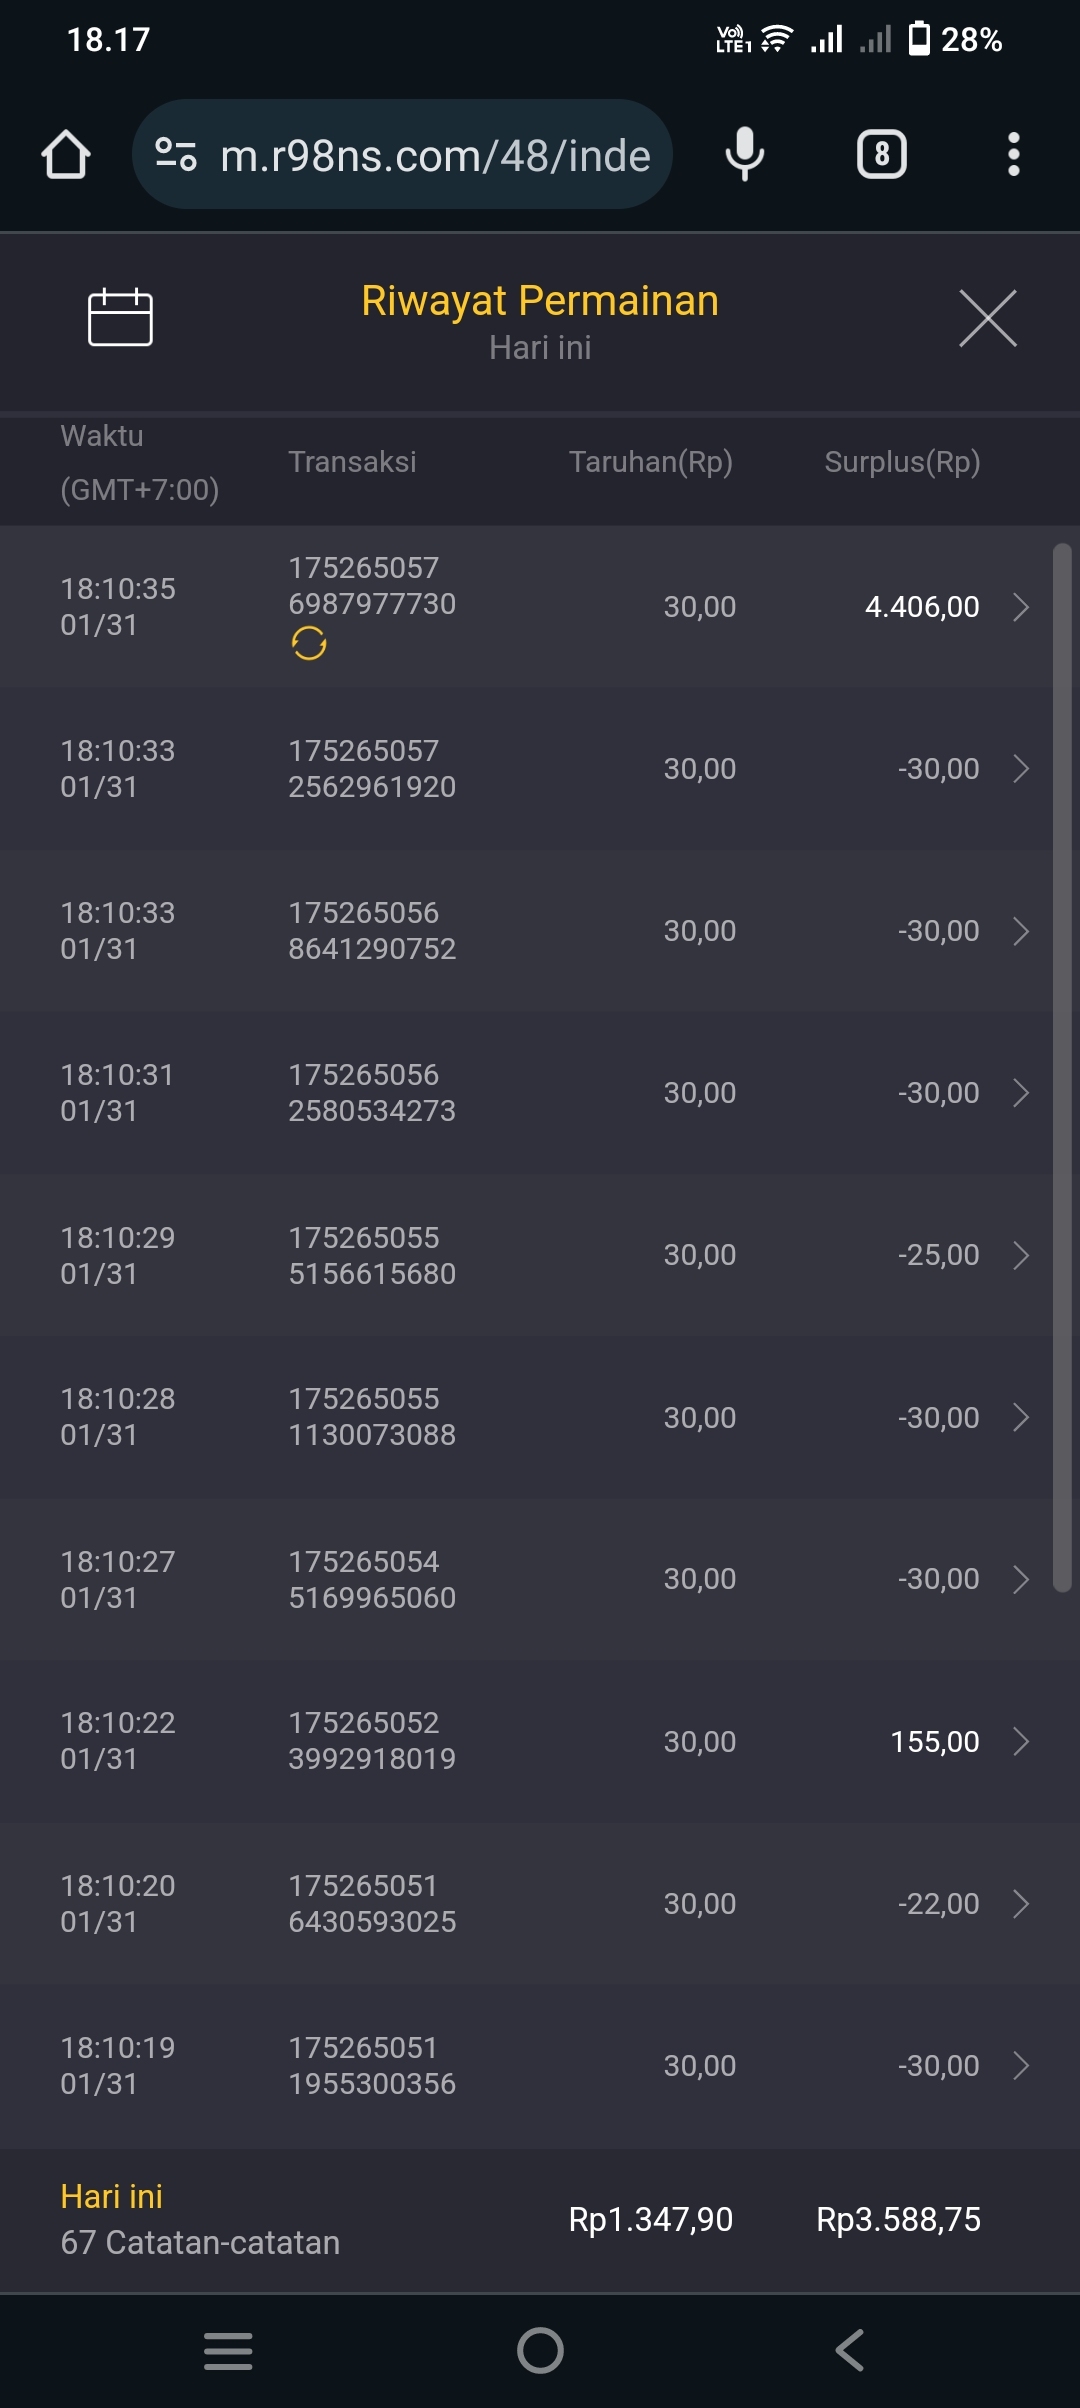Expand the -22,00 surplus row chevron
Image resolution: width=1080 pixels, height=2408 pixels.
coord(1020,1904)
